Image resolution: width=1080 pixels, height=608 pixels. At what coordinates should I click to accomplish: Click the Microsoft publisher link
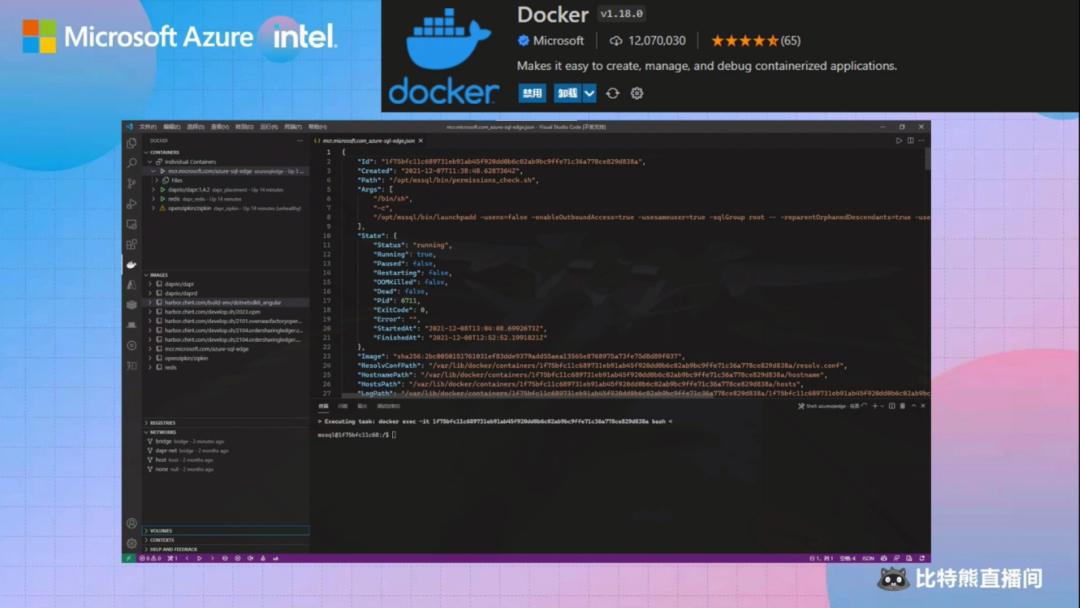(558, 41)
